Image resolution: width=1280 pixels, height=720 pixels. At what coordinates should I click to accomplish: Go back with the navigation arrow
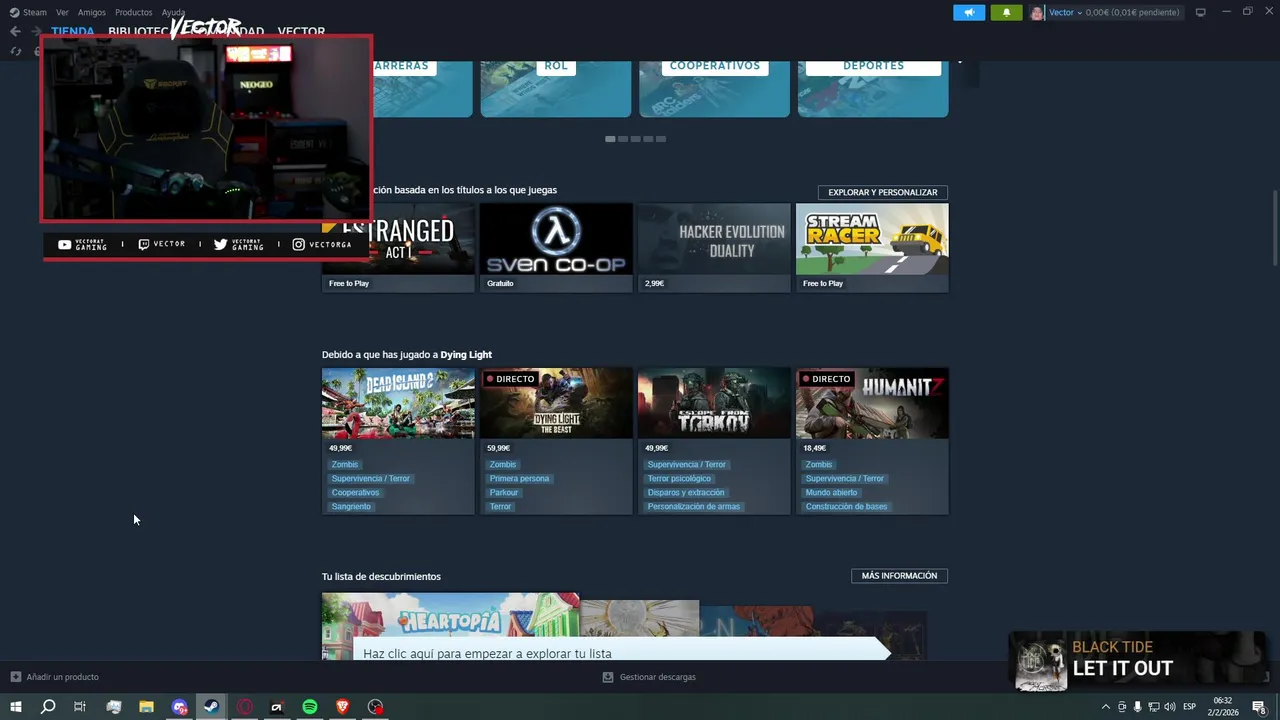pos(15,31)
